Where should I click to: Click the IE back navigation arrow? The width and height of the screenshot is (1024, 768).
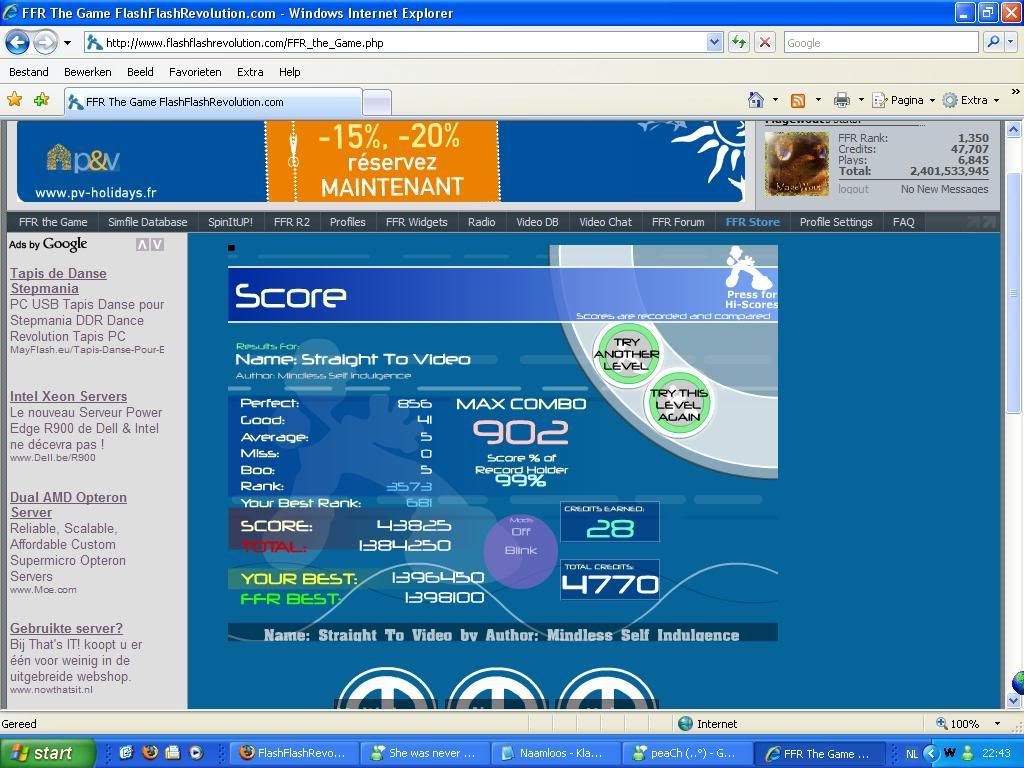coord(17,42)
